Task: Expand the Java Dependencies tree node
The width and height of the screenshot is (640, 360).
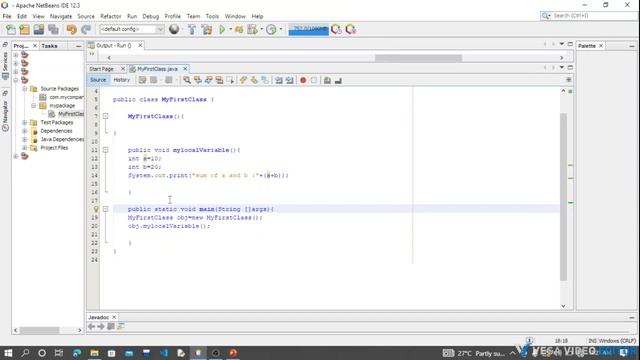Action: [24, 140]
